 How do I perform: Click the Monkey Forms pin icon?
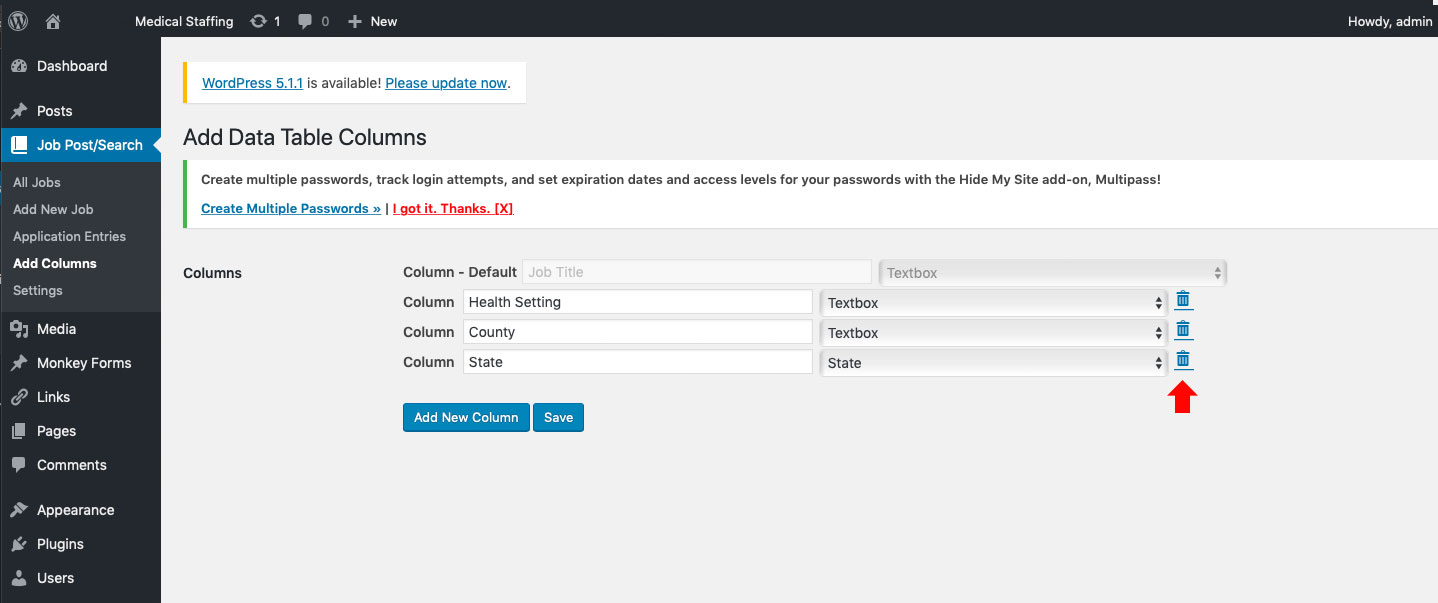coord(19,363)
